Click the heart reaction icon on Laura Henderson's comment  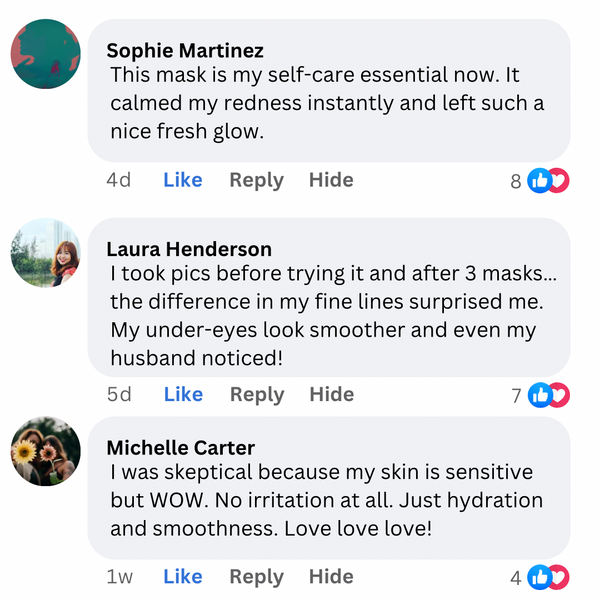pyautogui.click(x=558, y=395)
